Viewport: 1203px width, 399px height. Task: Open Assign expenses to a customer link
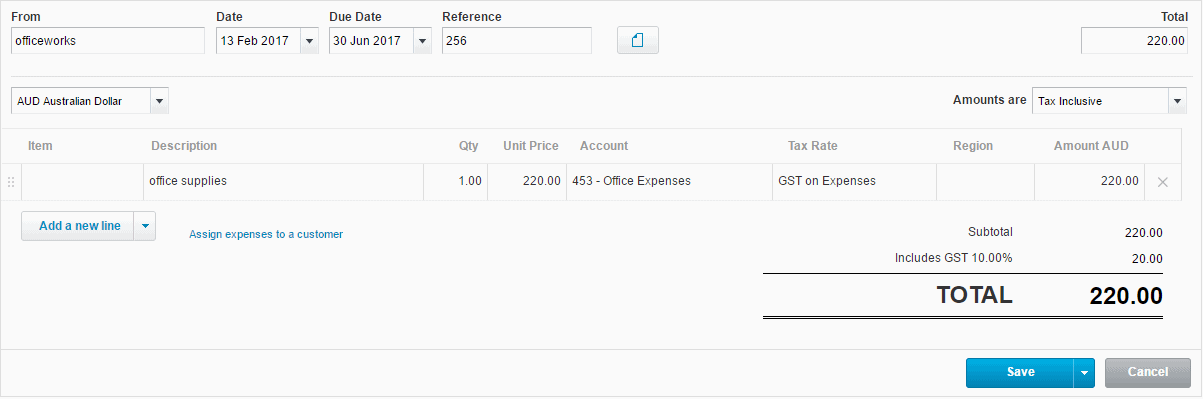(266, 234)
